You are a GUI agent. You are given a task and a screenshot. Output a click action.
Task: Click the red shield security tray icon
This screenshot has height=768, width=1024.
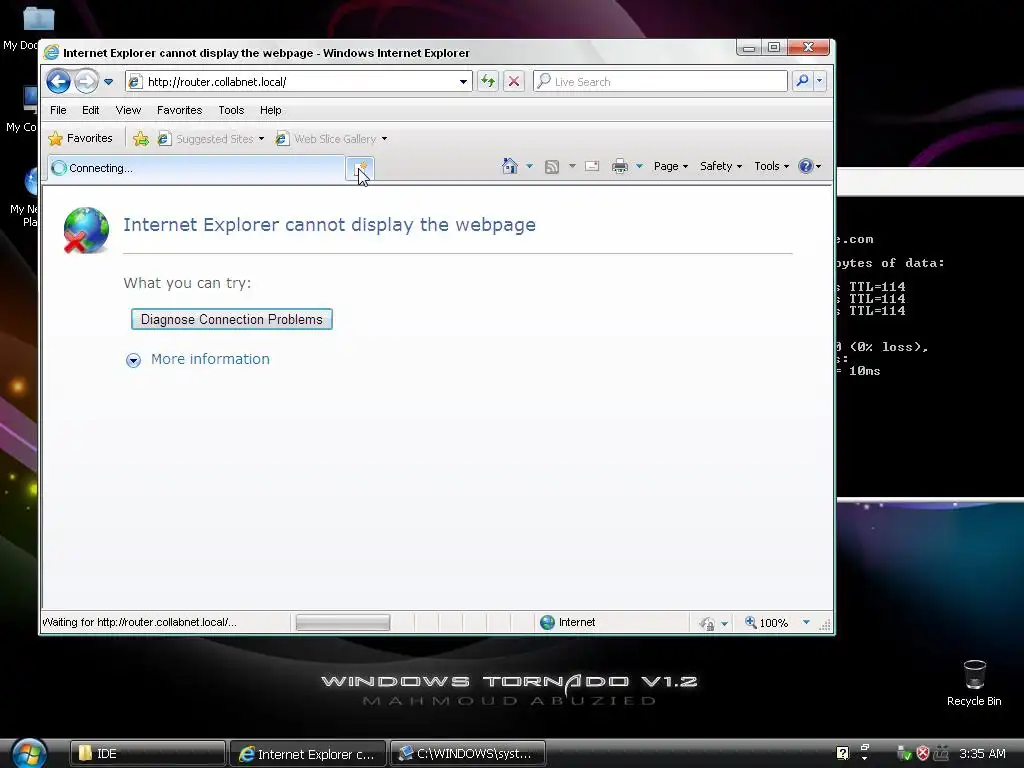(x=922, y=754)
